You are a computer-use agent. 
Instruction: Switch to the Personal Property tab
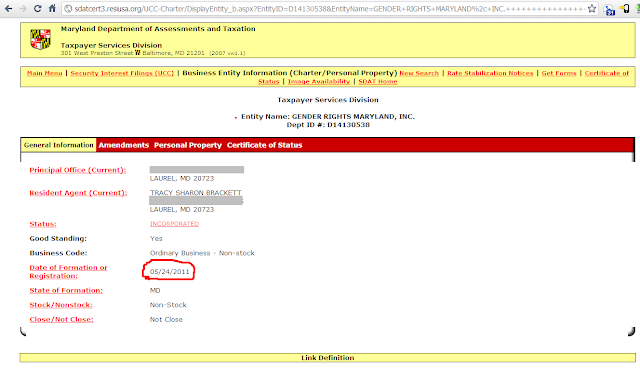188,145
